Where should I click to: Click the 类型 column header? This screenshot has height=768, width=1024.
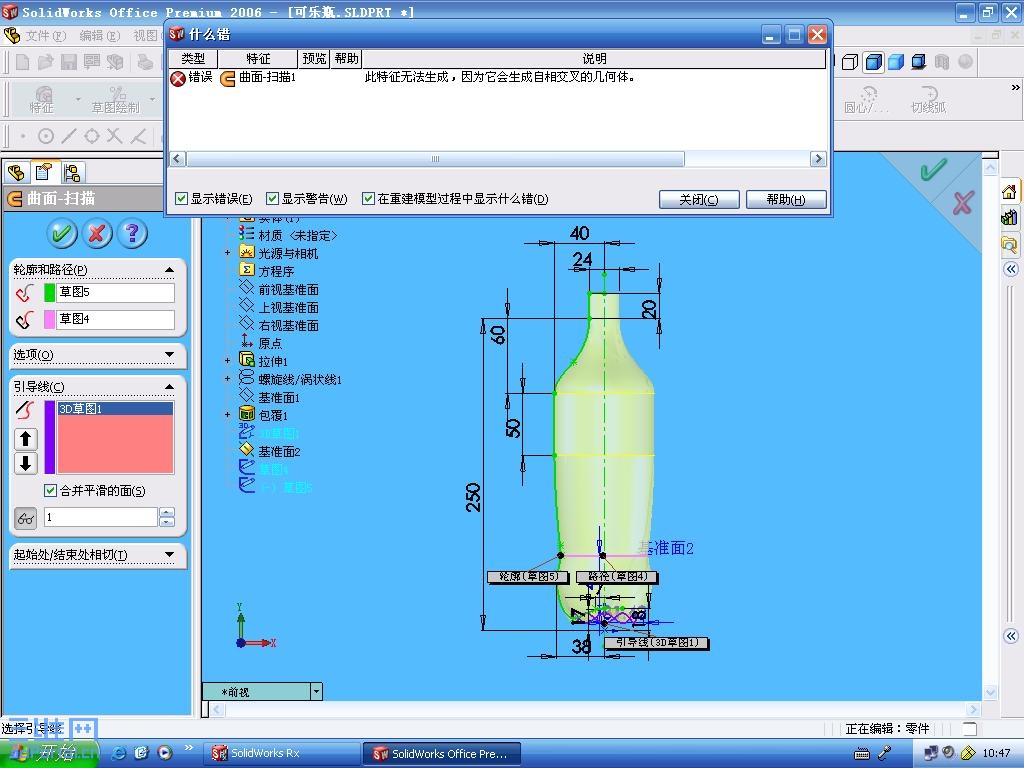pyautogui.click(x=193, y=59)
